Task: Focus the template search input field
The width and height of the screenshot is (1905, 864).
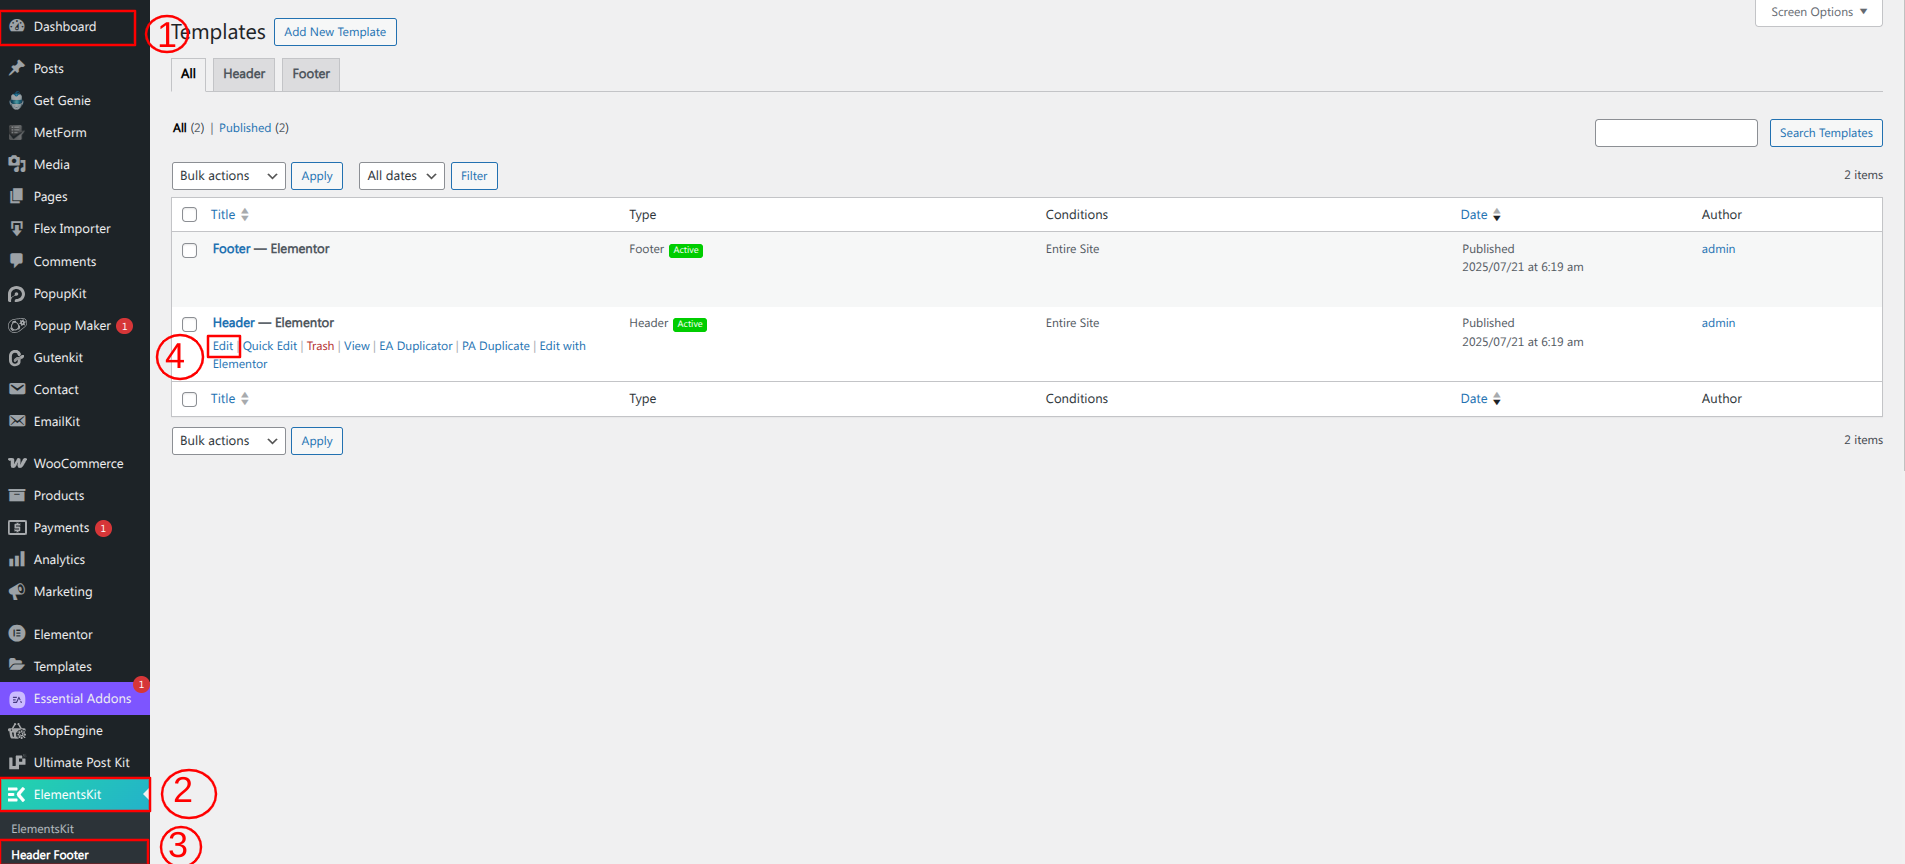Action: (x=1676, y=133)
